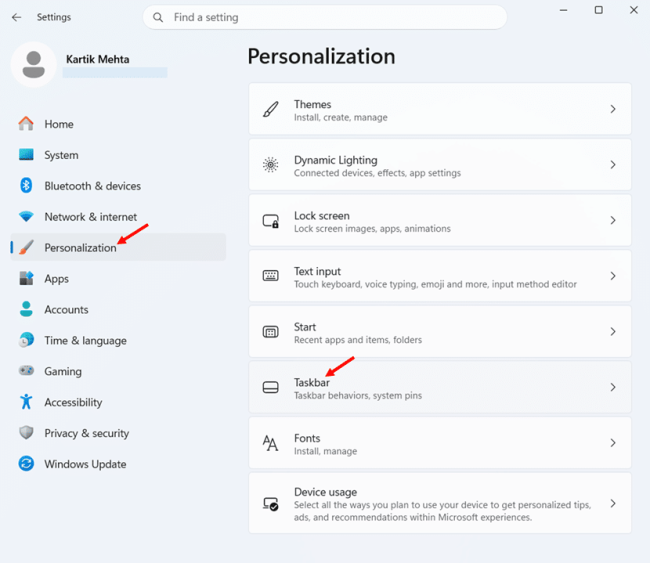Viewport: 650px width, 563px height.
Task: Expand the Taskbar row chevron
Action: (613, 387)
